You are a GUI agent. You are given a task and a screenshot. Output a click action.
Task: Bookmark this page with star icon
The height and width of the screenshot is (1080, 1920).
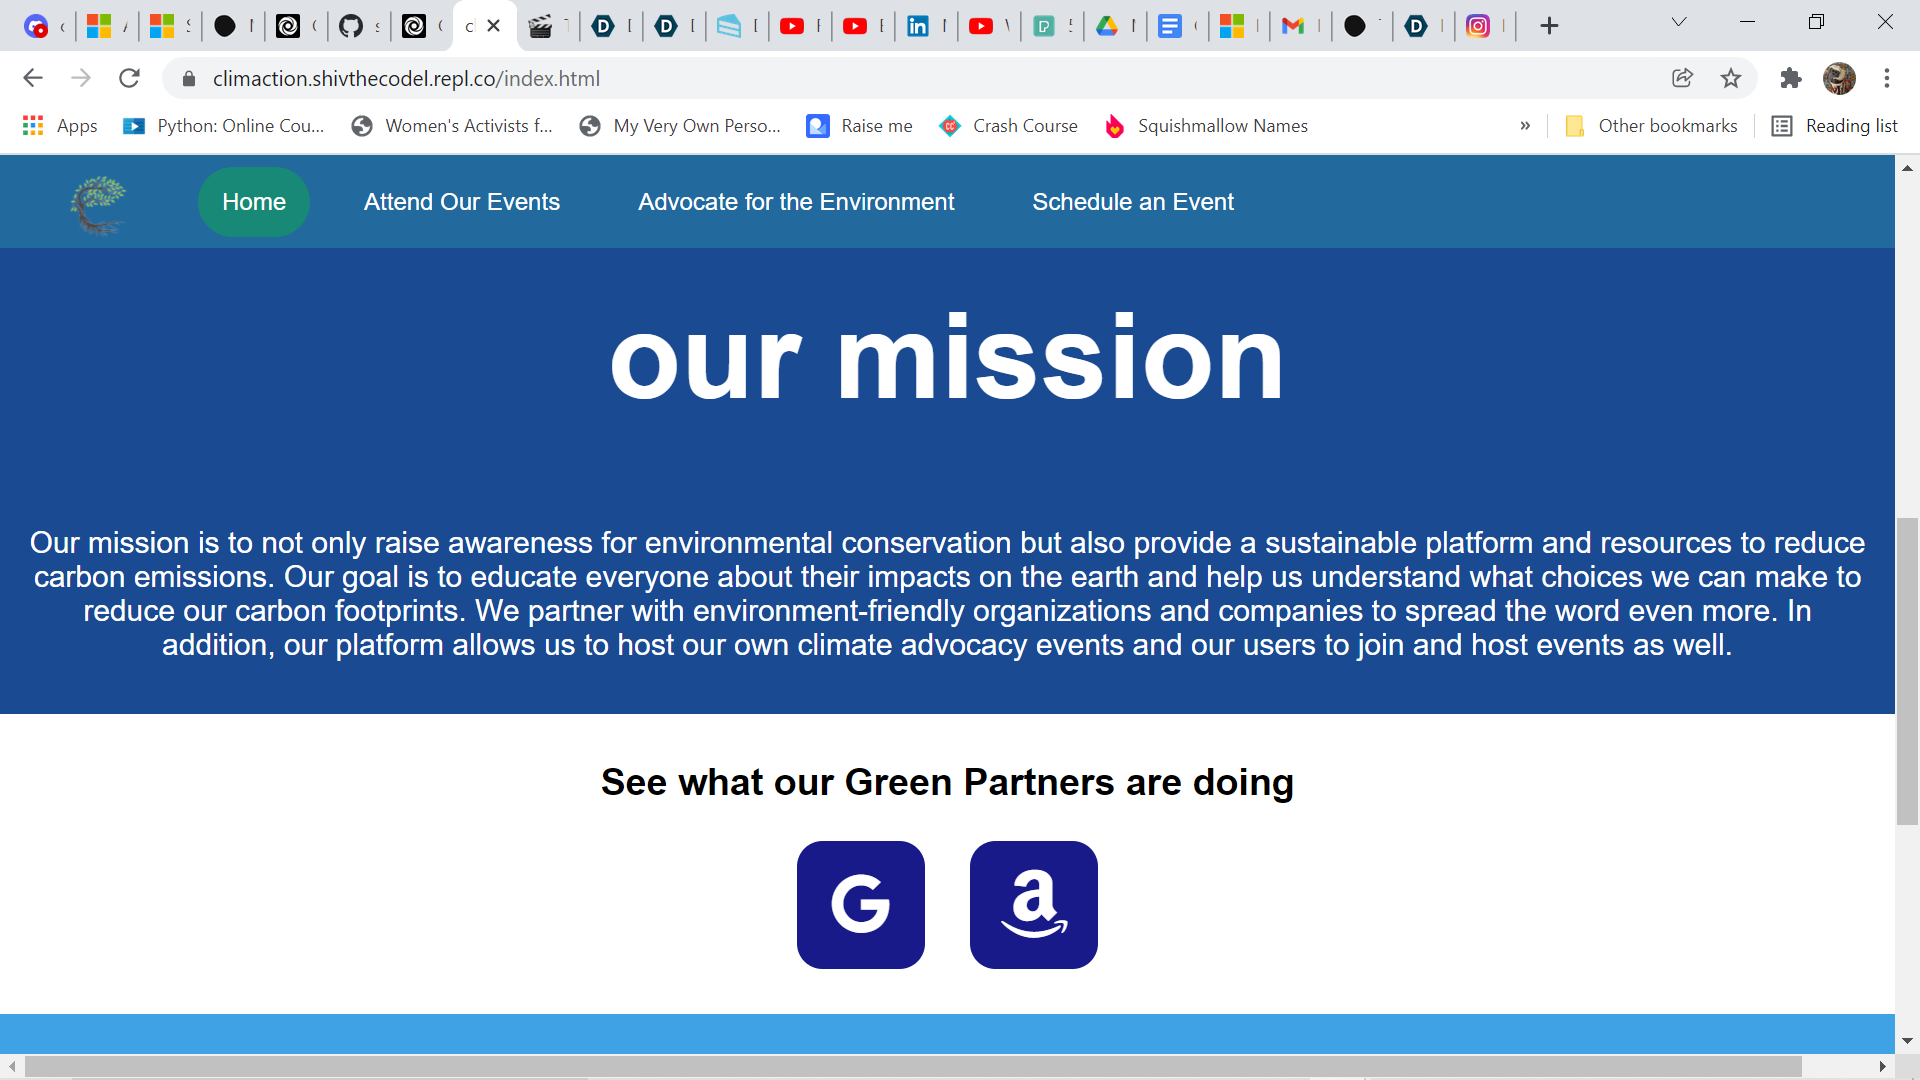(x=1731, y=78)
